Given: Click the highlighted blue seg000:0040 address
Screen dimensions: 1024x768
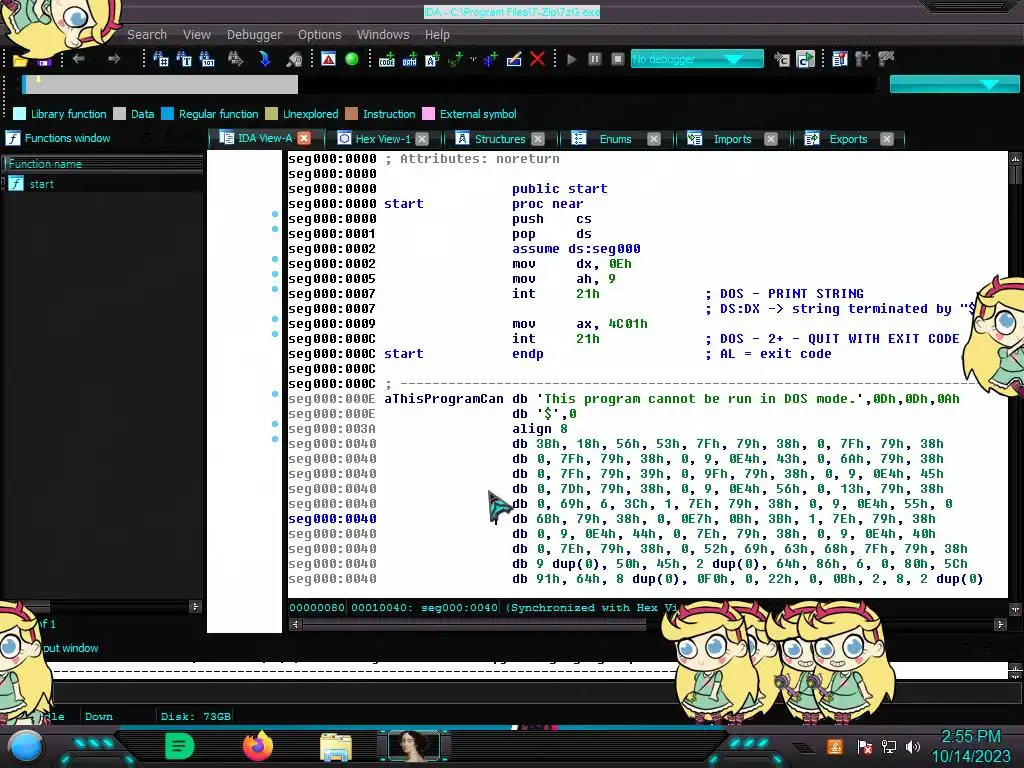Looking at the screenshot, I should (x=332, y=519).
